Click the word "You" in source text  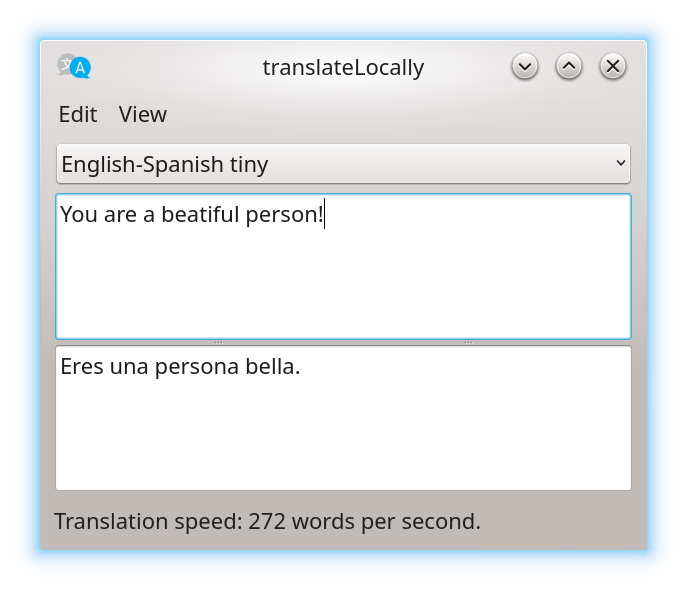pyautogui.click(x=78, y=214)
